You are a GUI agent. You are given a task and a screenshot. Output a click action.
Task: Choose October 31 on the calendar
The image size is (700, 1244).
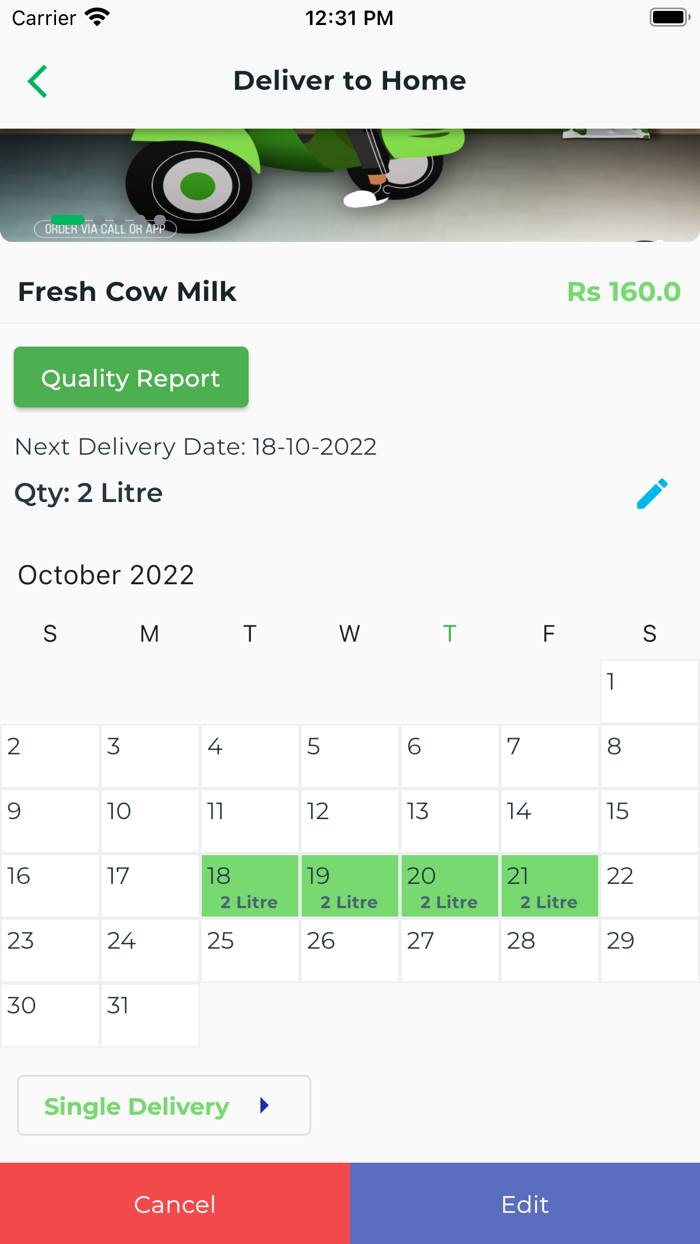150,1016
